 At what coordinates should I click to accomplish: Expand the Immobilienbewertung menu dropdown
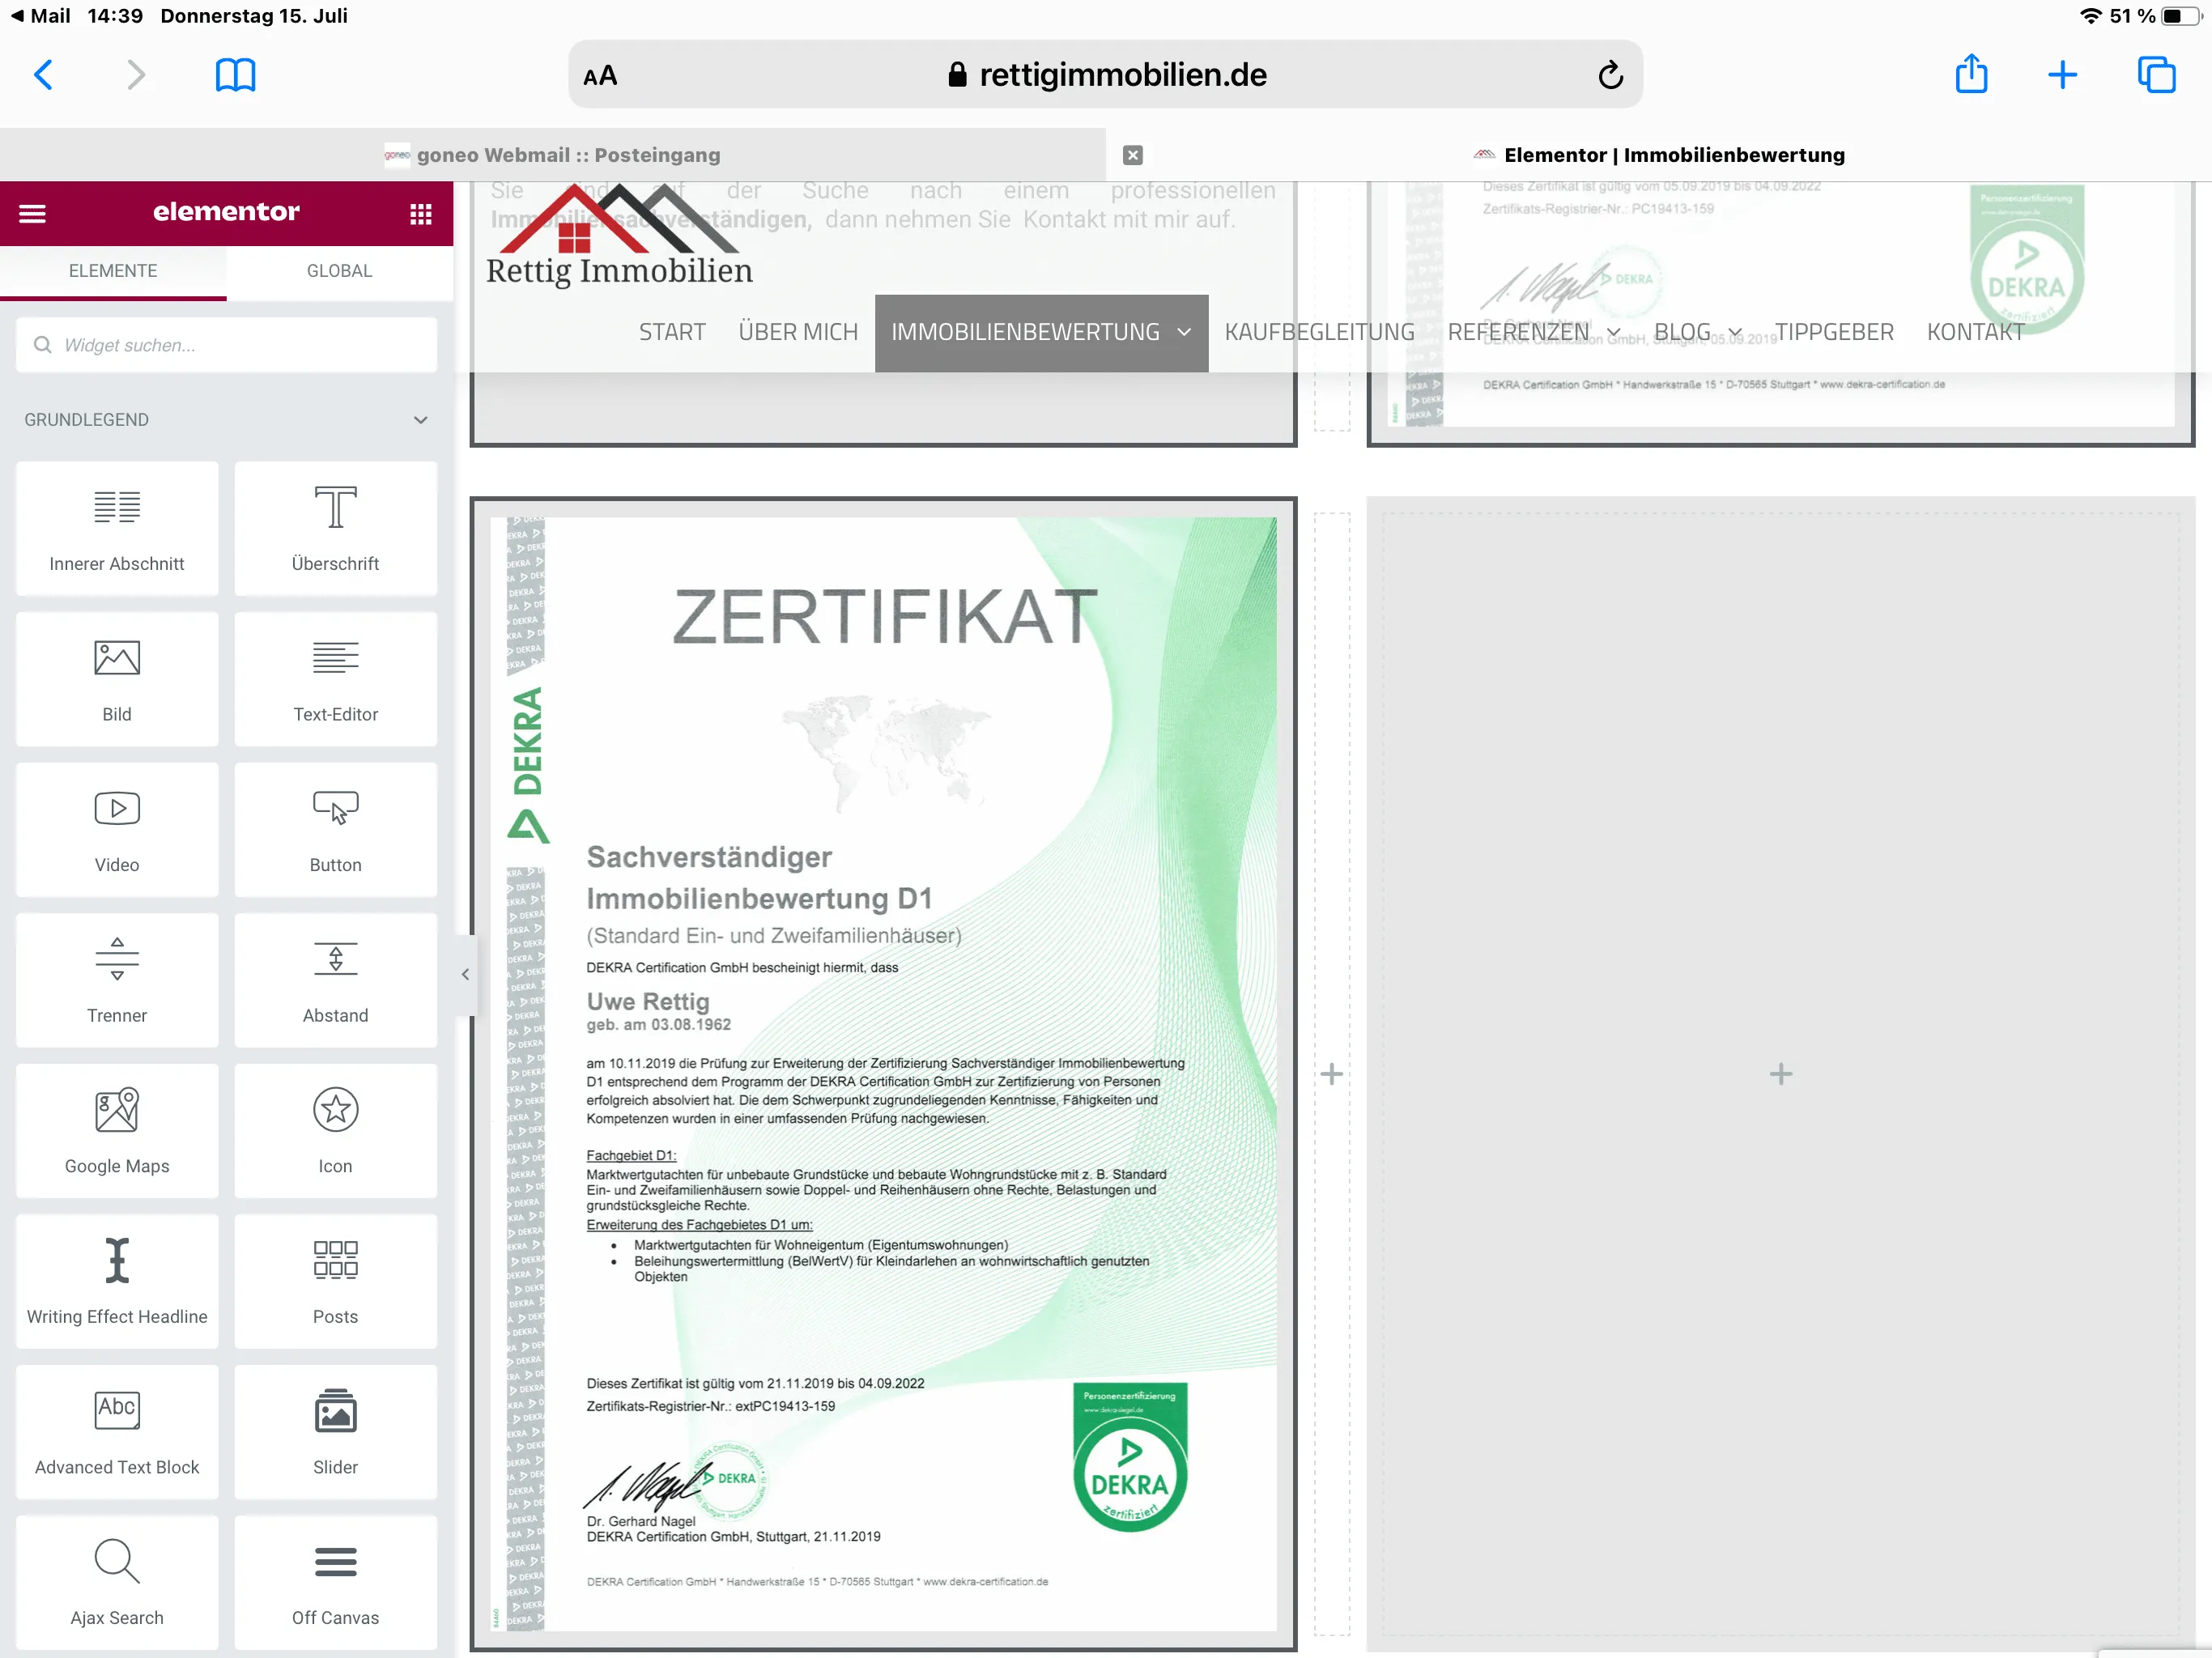click(1184, 332)
